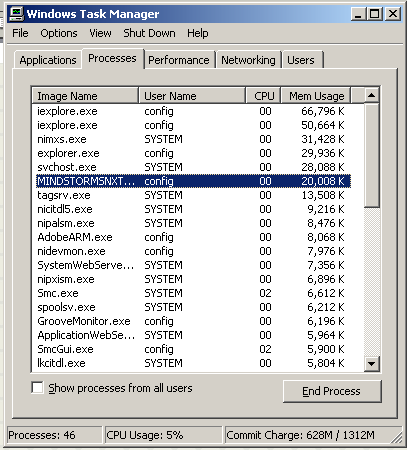This screenshot has width=407, height=450.
Task: Select the SystemWebServe... process
Action: (x=193, y=265)
